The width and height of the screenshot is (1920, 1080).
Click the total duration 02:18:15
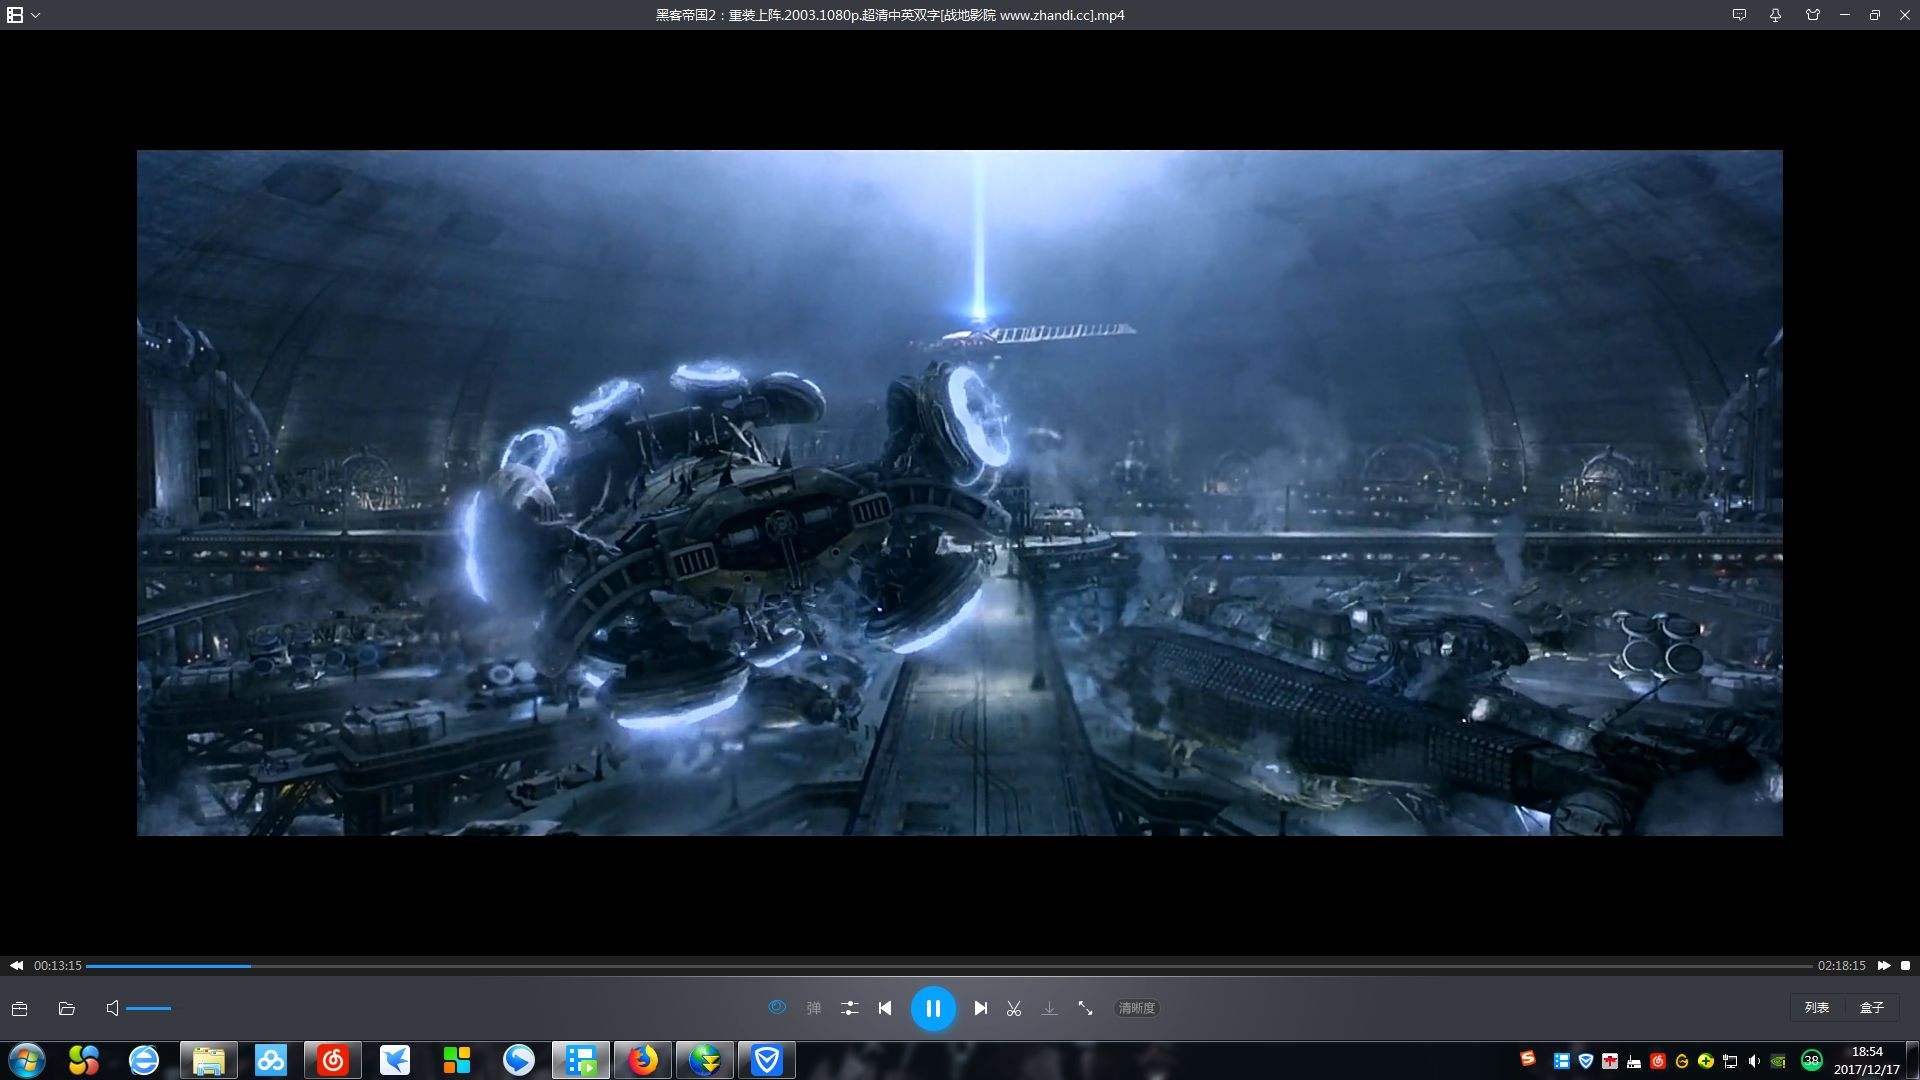[x=1842, y=966]
